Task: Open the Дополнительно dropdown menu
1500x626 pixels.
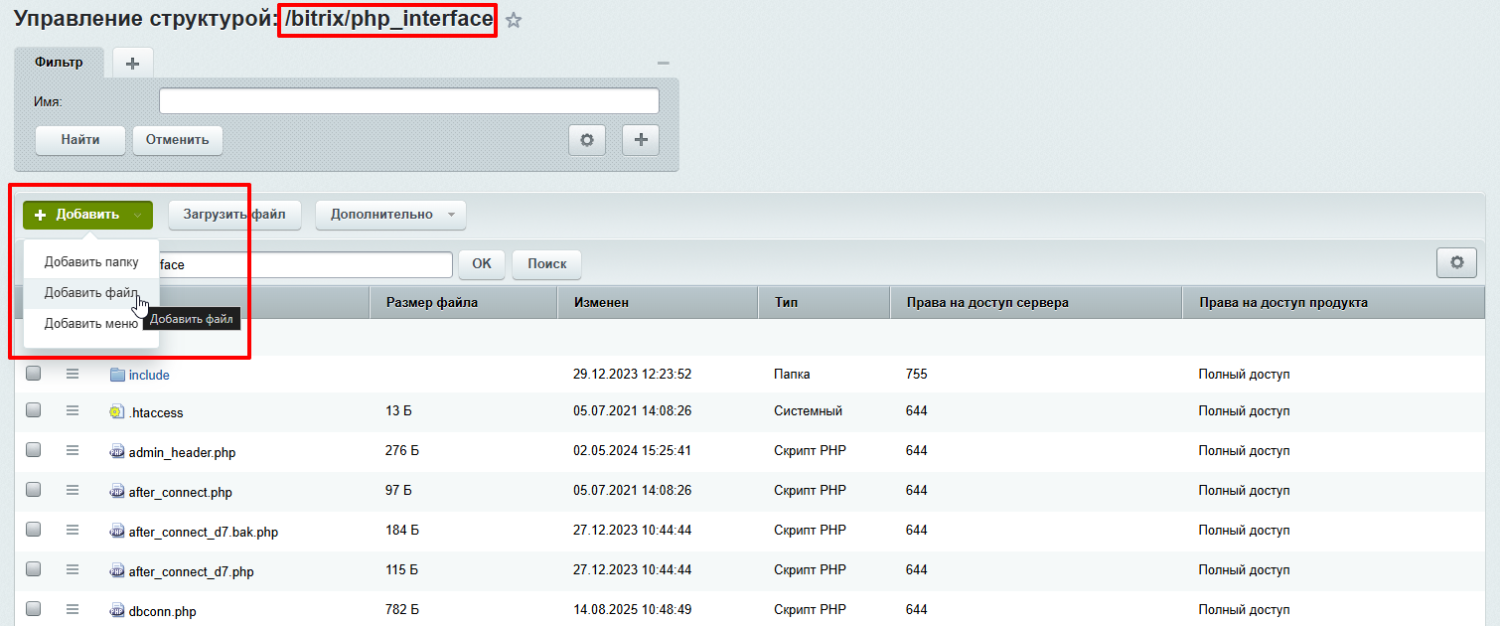Action: [x=390, y=214]
